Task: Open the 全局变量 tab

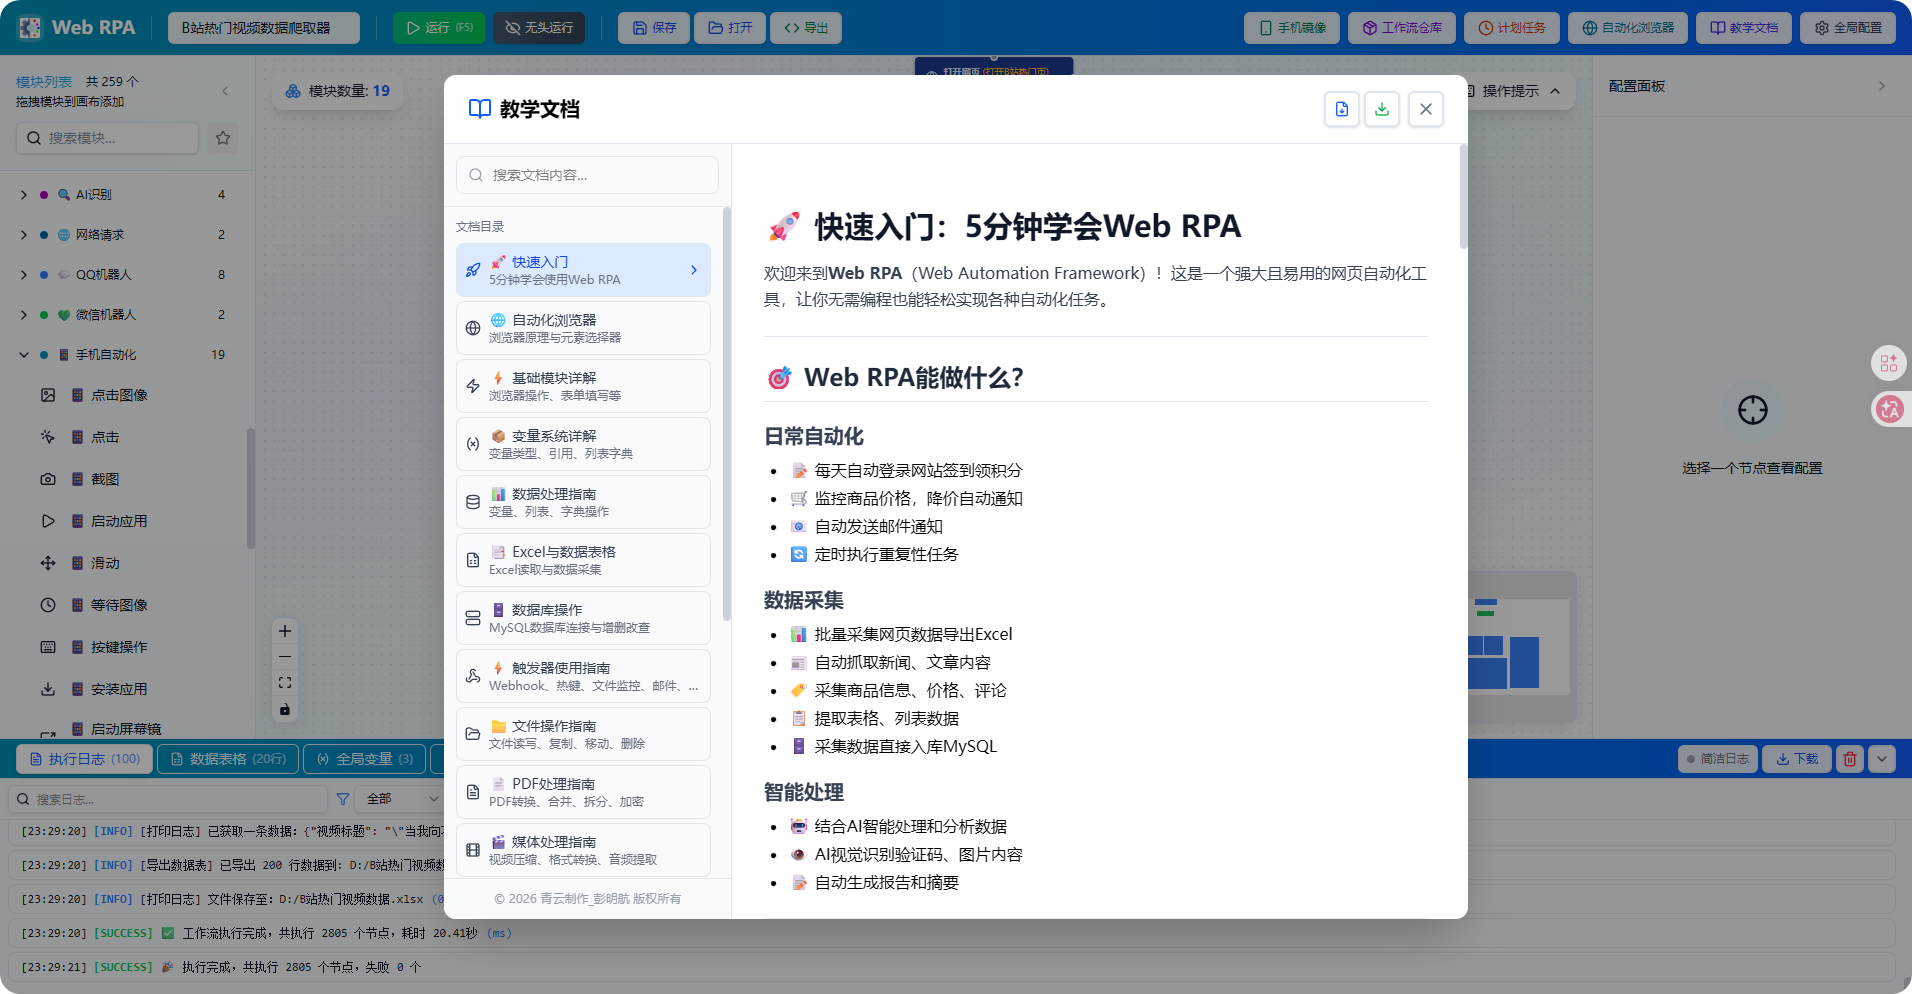Action: click(364, 759)
